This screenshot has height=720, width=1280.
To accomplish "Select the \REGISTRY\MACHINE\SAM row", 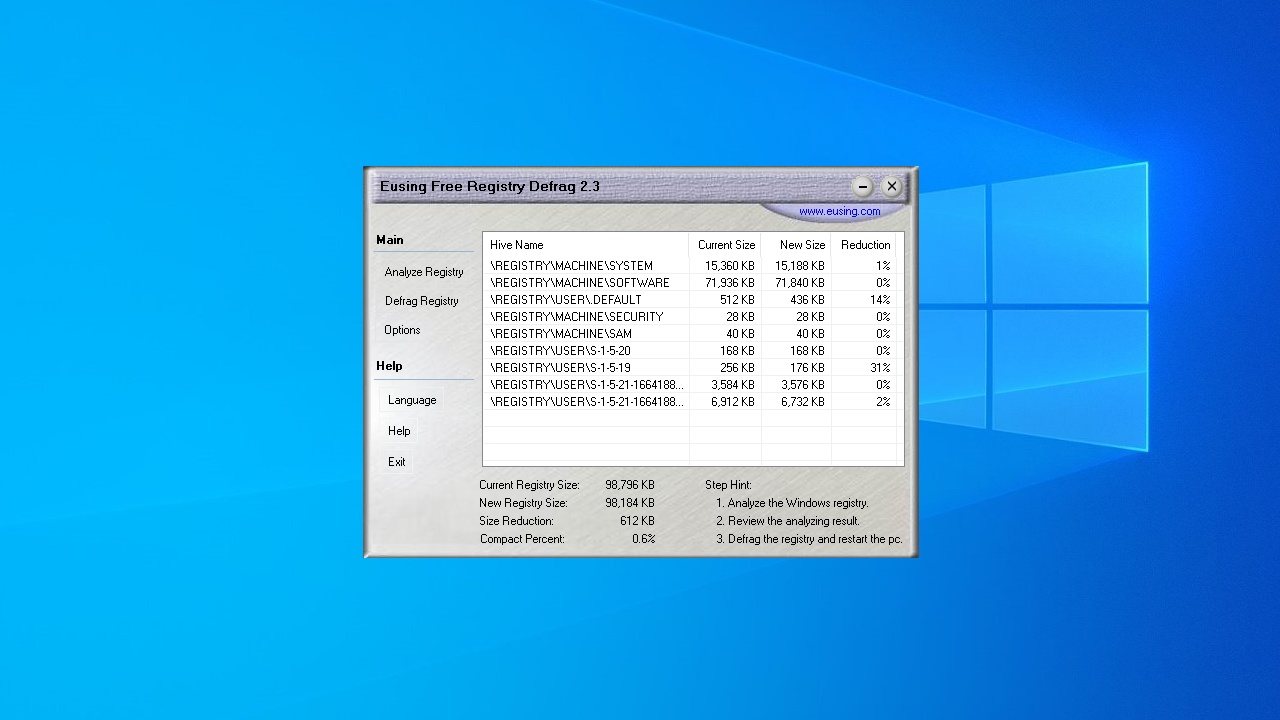I will (690, 334).
